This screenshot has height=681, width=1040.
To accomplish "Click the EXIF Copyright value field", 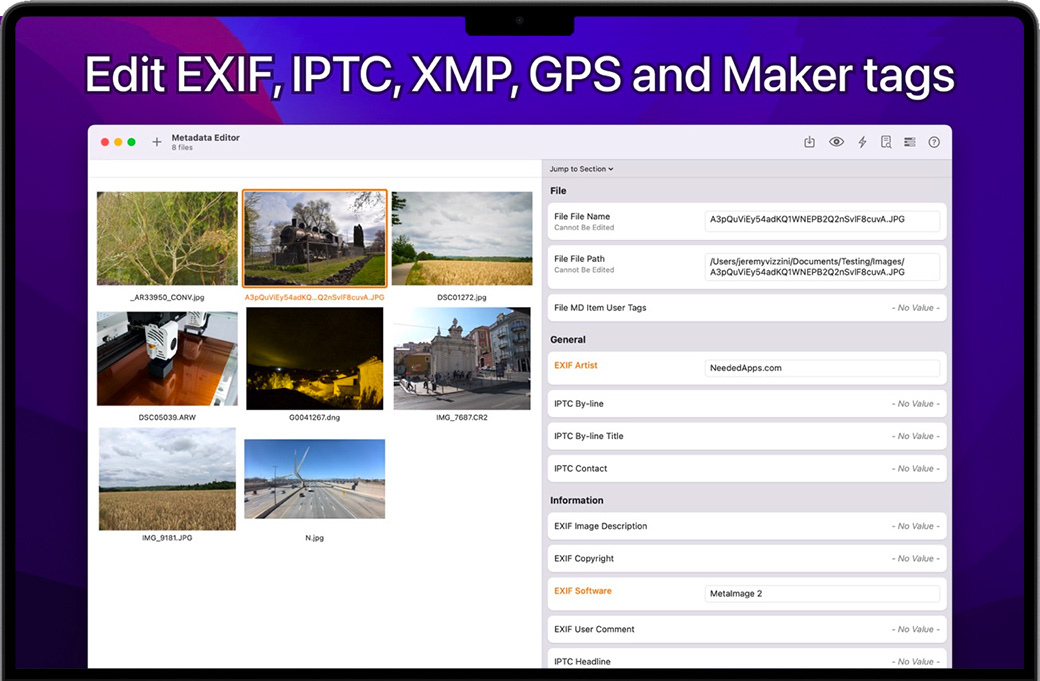I will (822, 559).
